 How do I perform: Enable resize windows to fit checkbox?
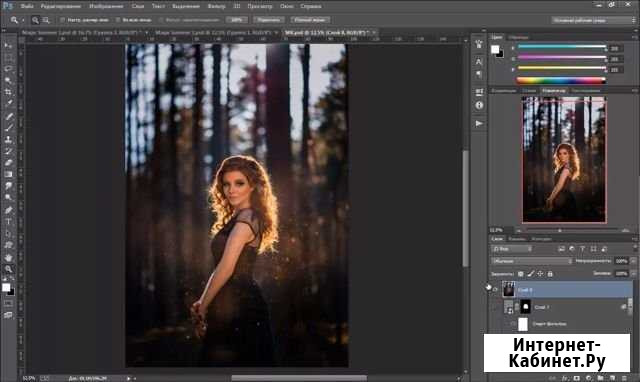pyautogui.click(x=62, y=20)
